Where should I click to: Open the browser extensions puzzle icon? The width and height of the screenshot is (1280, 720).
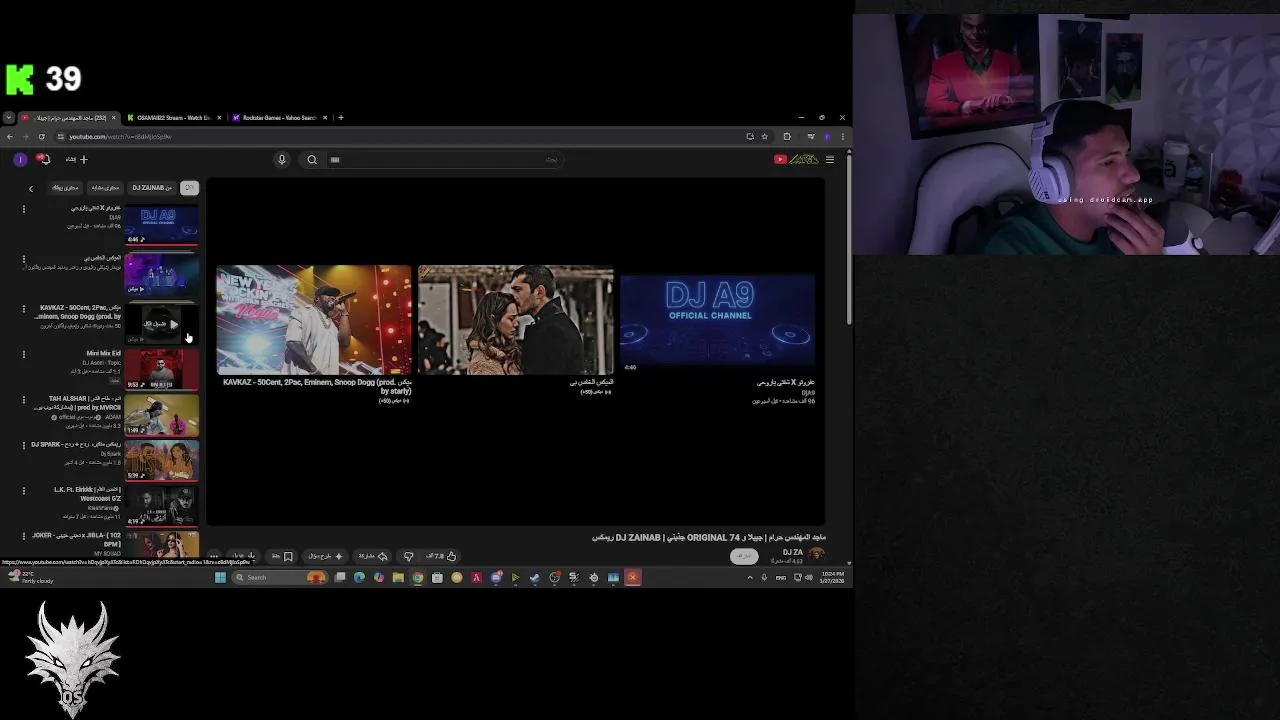(x=787, y=136)
